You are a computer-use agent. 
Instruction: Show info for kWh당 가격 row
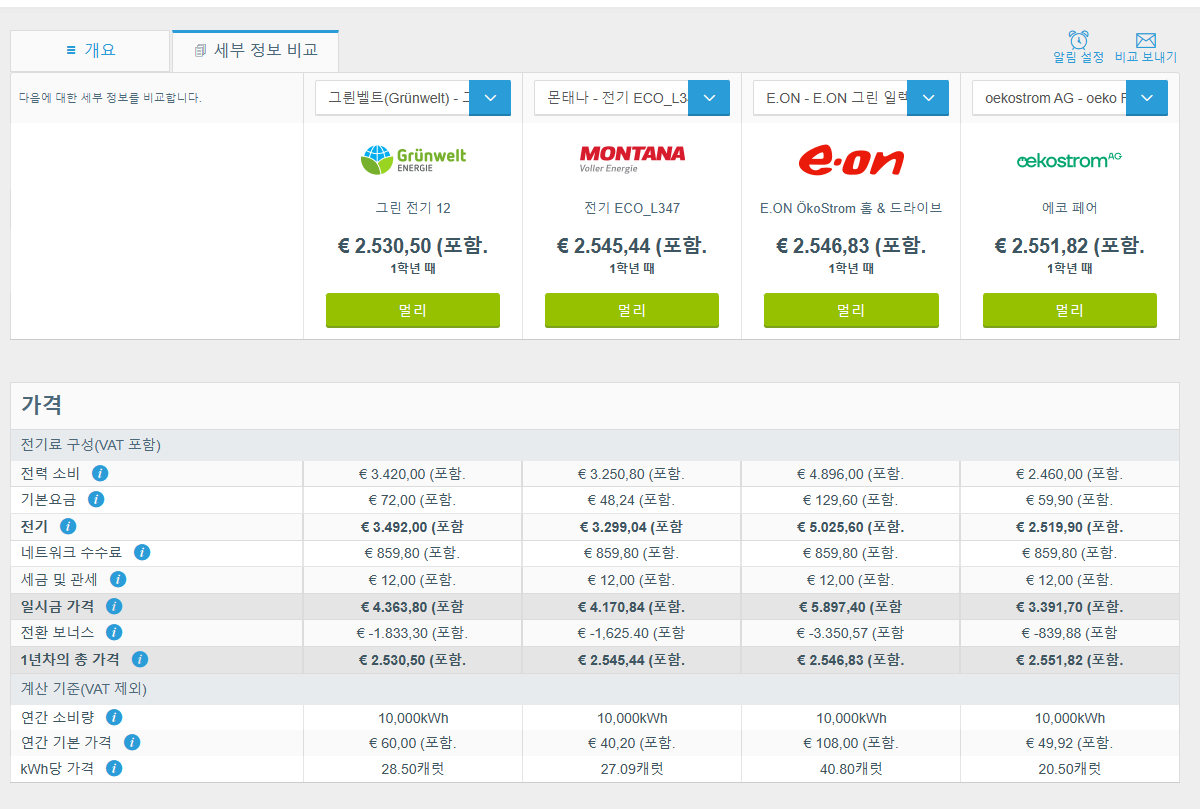(x=114, y=768)
